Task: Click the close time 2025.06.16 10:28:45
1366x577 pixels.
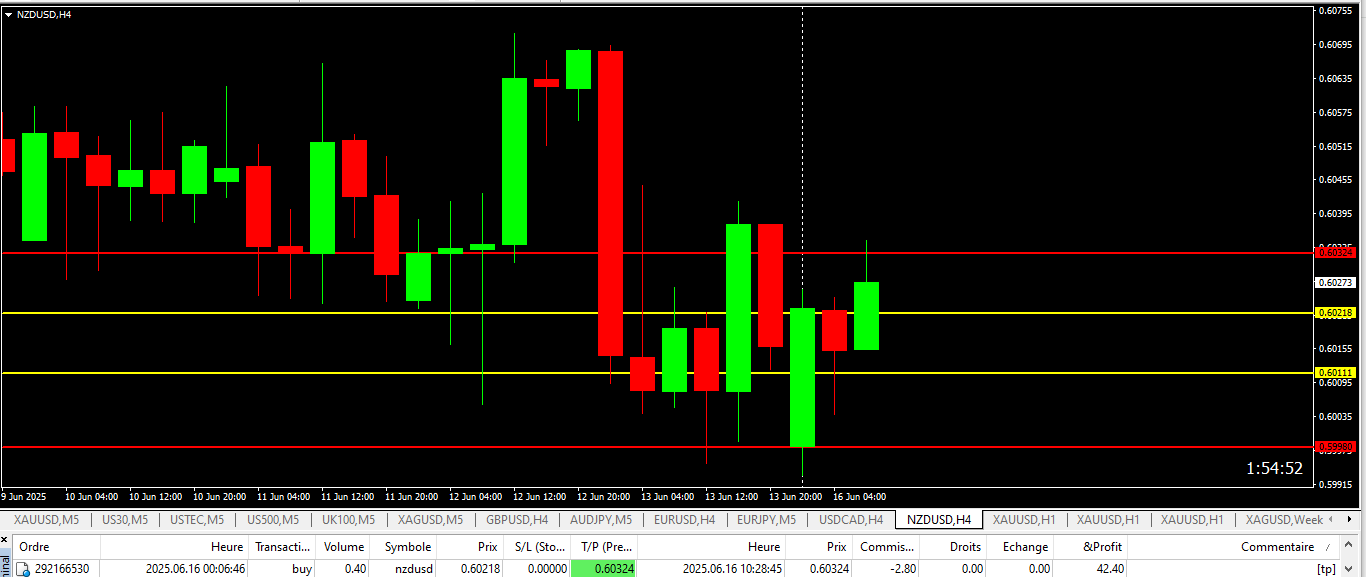Action: [732, 569]
